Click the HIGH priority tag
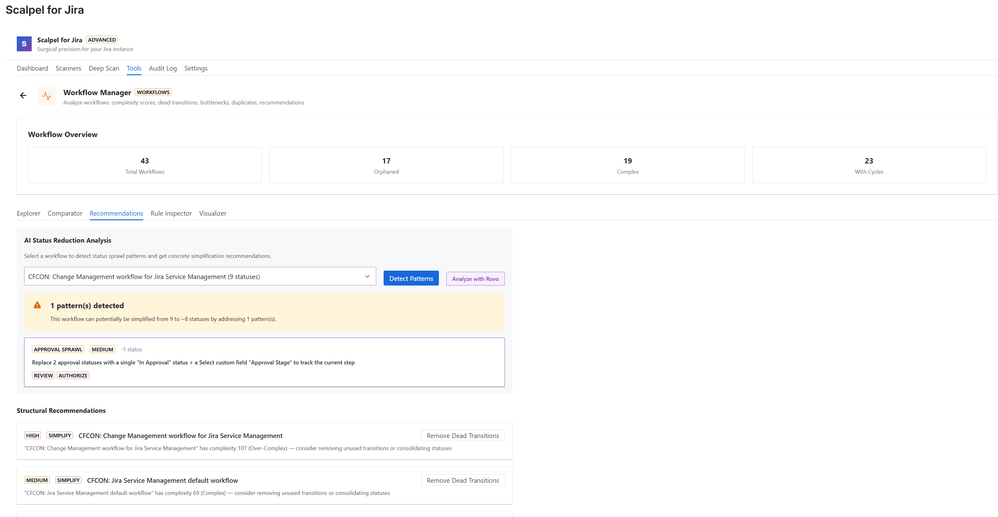 32,436
